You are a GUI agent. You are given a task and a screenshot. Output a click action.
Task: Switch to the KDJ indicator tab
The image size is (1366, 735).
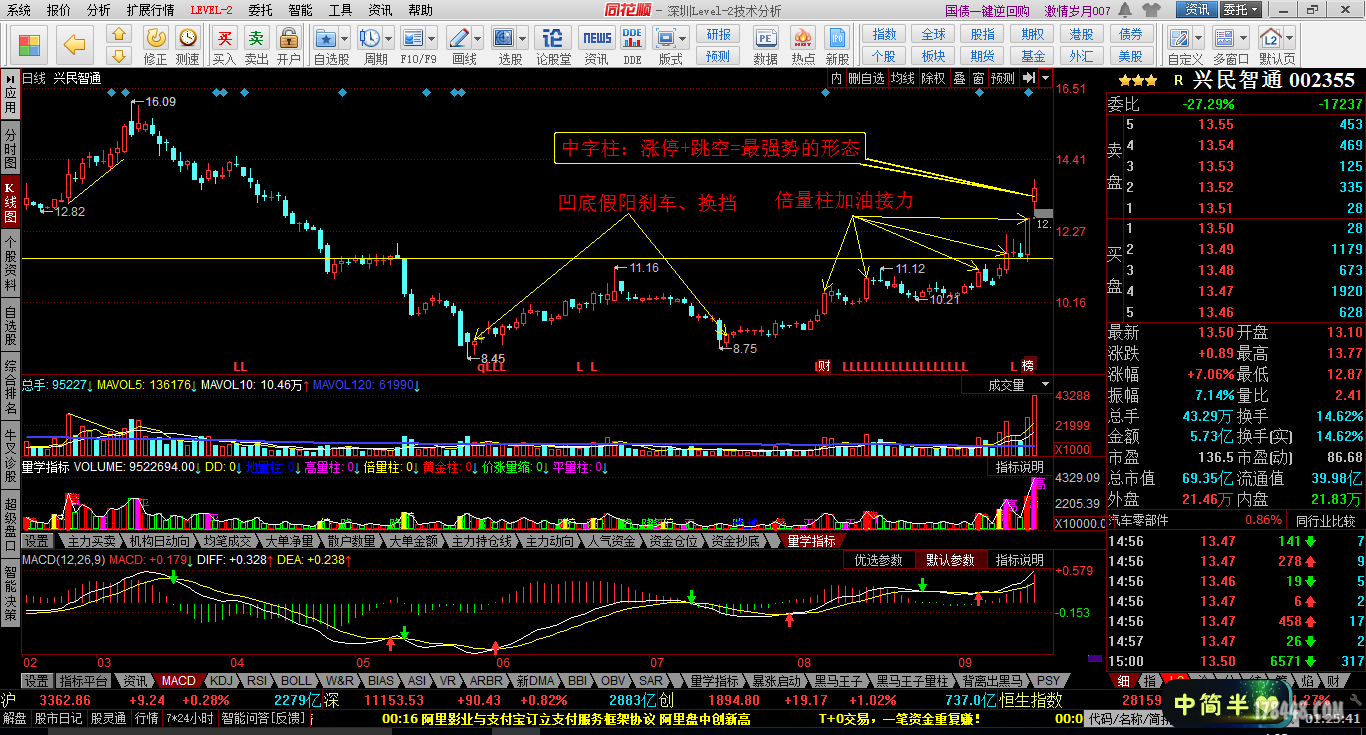(221, 680)
